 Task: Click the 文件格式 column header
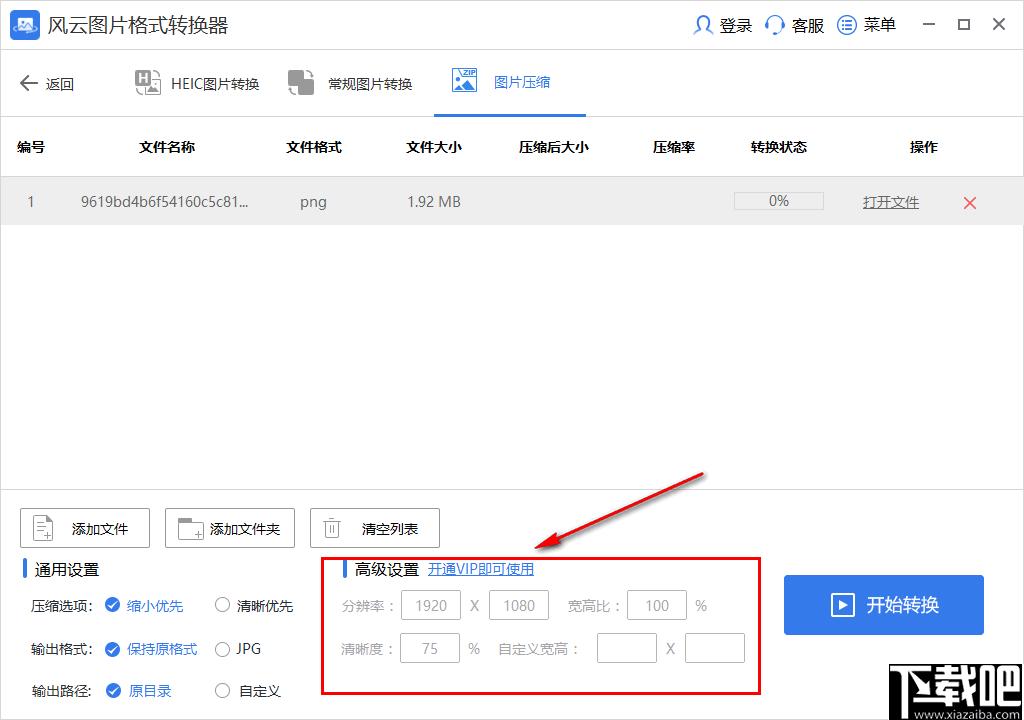point(314,148)
